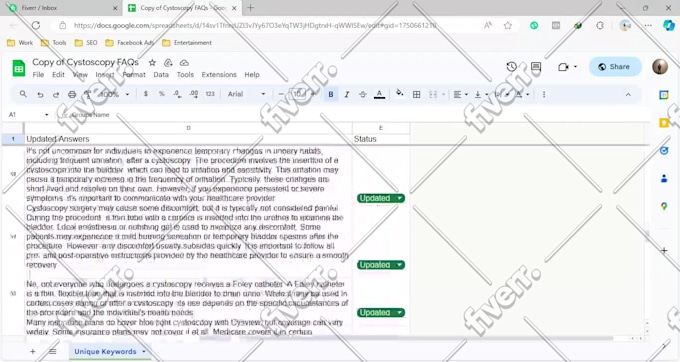
Task: Open Contacts side panel icon
Action: [x=664, y=179]
